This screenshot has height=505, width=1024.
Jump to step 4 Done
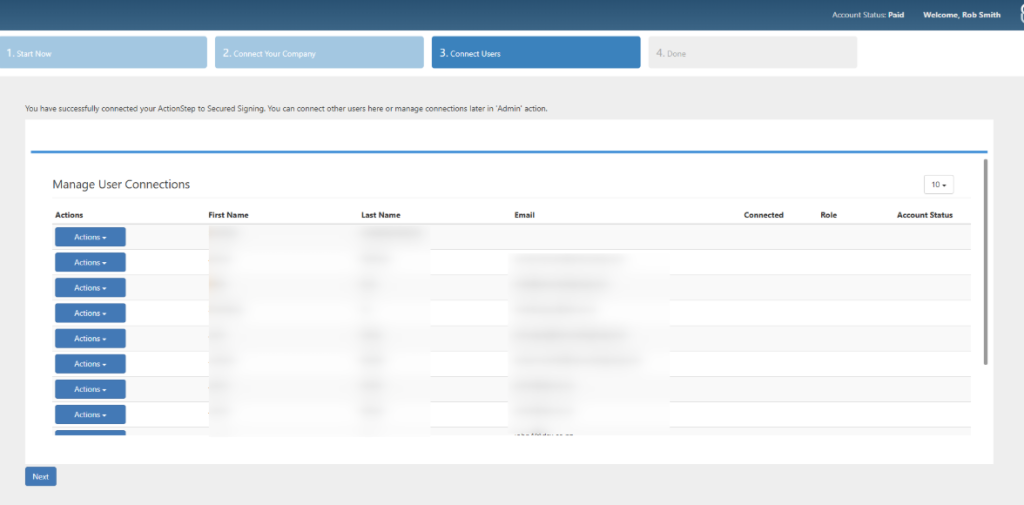[752, 53]
